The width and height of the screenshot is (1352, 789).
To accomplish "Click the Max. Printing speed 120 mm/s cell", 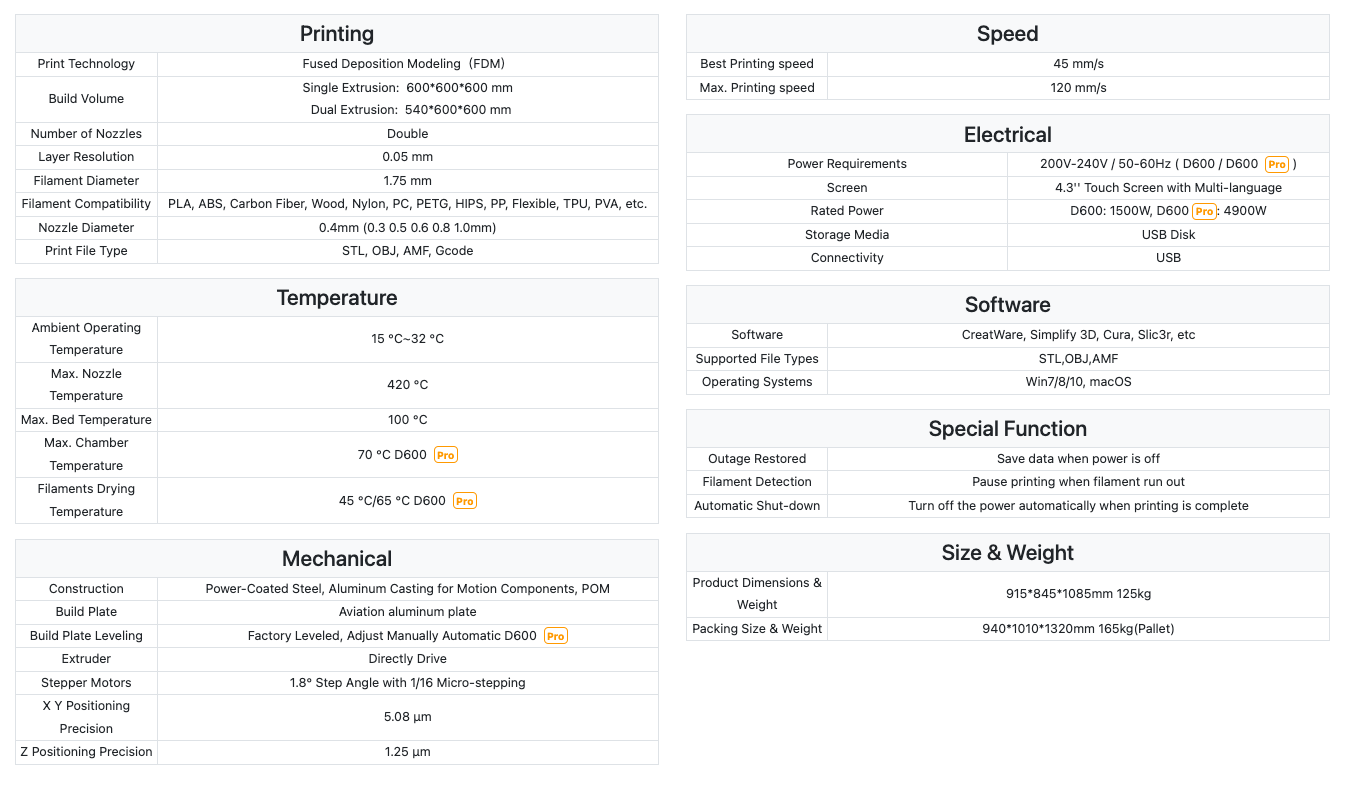I will pyautogui.click(x=1079, y=88).
